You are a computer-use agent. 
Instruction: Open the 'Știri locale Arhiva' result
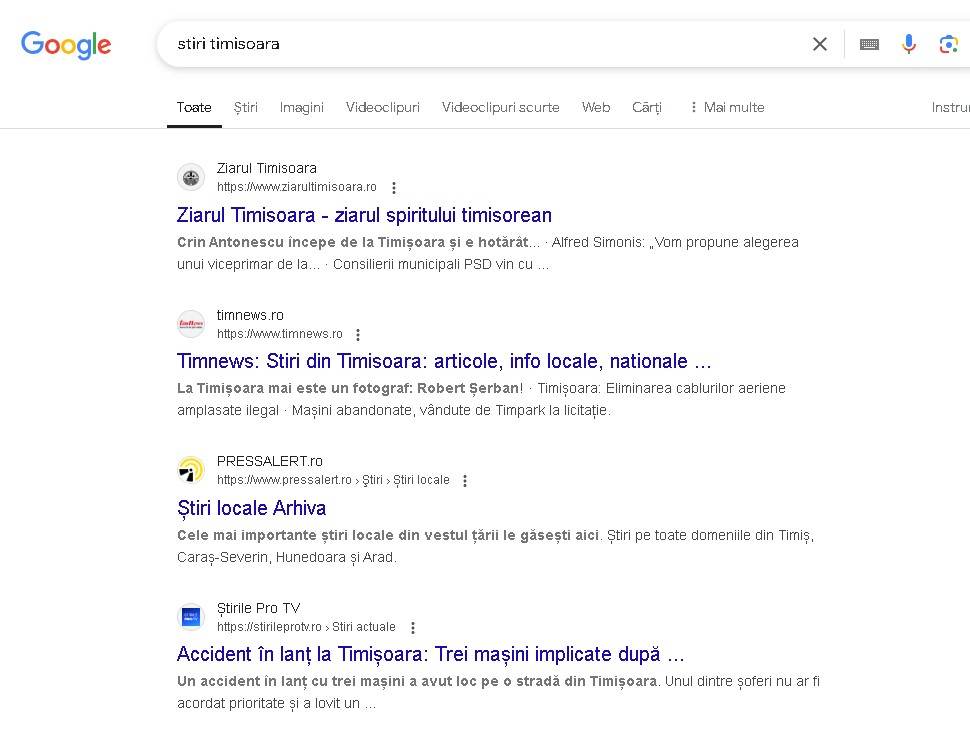pos(251,508)
